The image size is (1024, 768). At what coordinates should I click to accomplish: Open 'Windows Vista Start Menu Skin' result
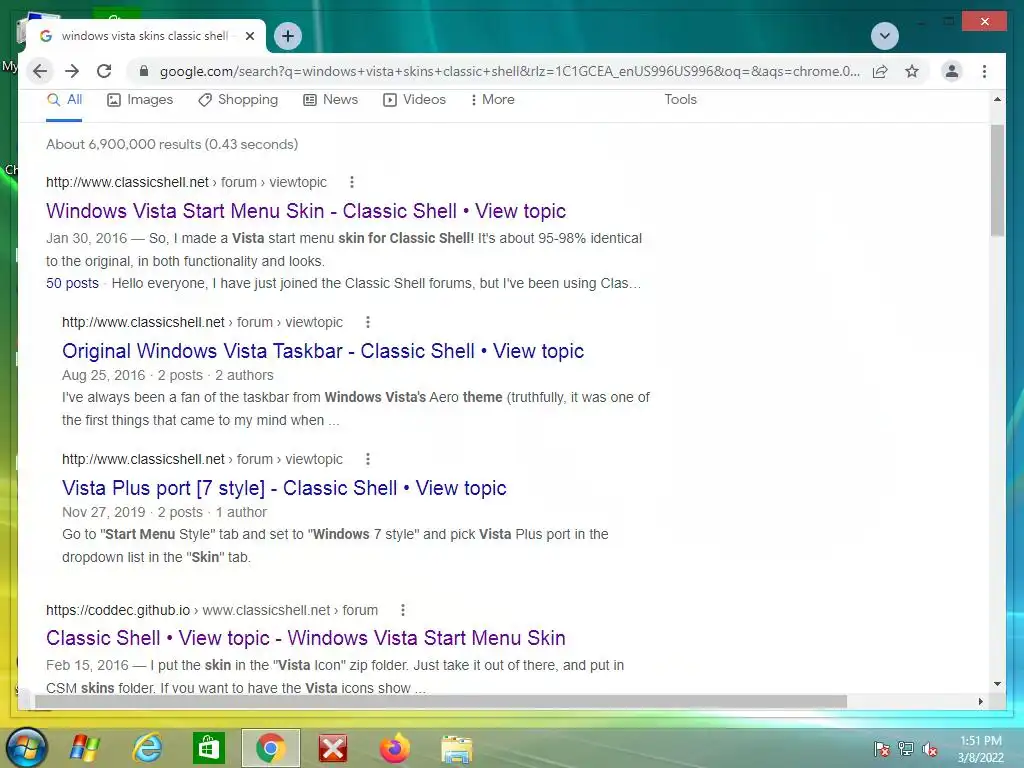click(x=306, y=211)
